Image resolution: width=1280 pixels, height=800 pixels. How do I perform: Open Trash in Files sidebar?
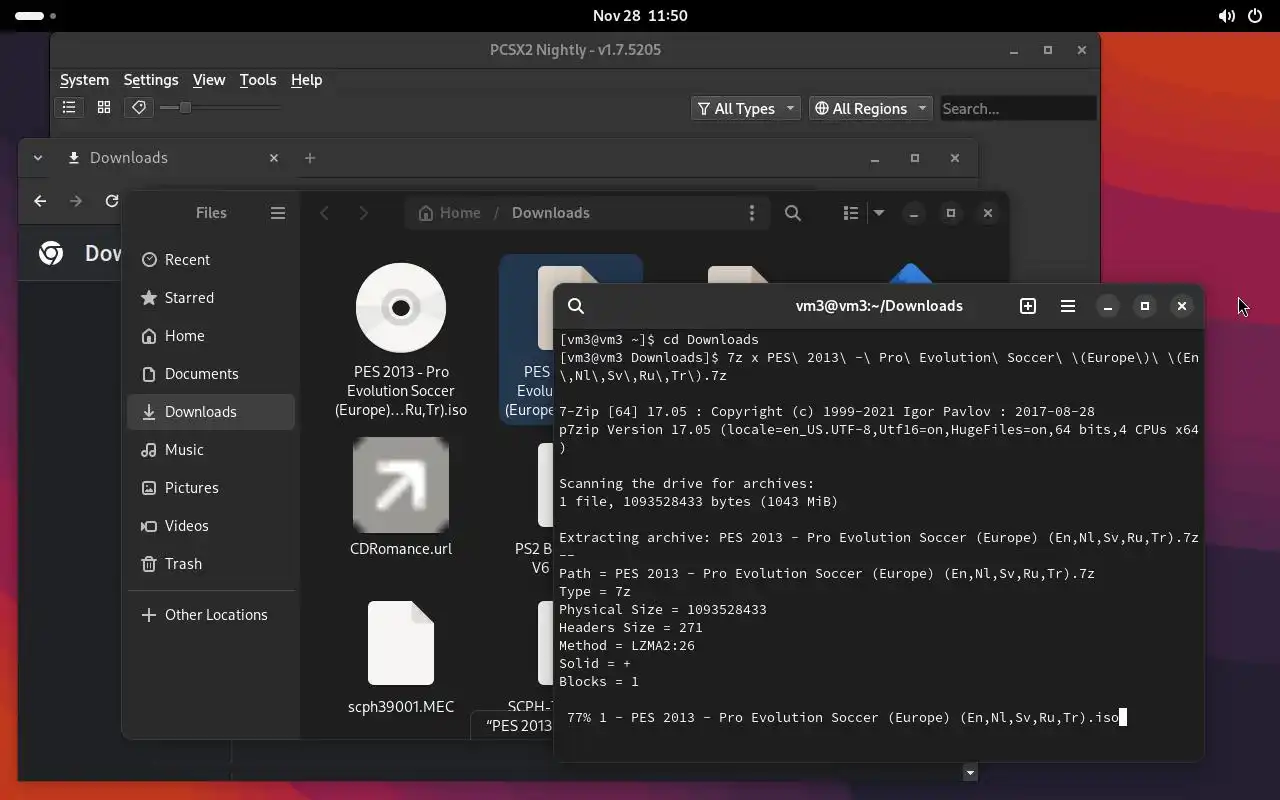pos(210,564)
